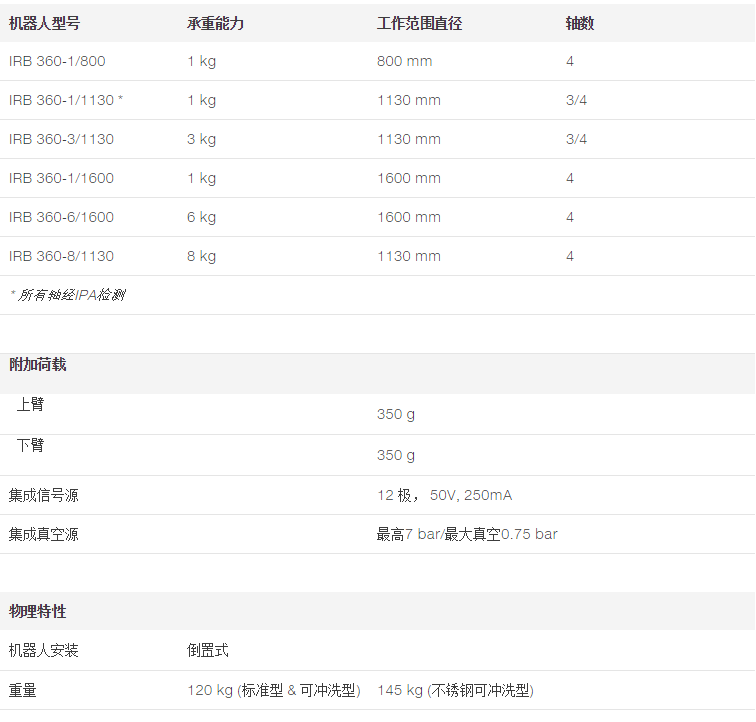Viewport: 756px width, 722px height.
Task: Click the 轴数 column header
Action: pyautogui.click(x=580, y=23)
